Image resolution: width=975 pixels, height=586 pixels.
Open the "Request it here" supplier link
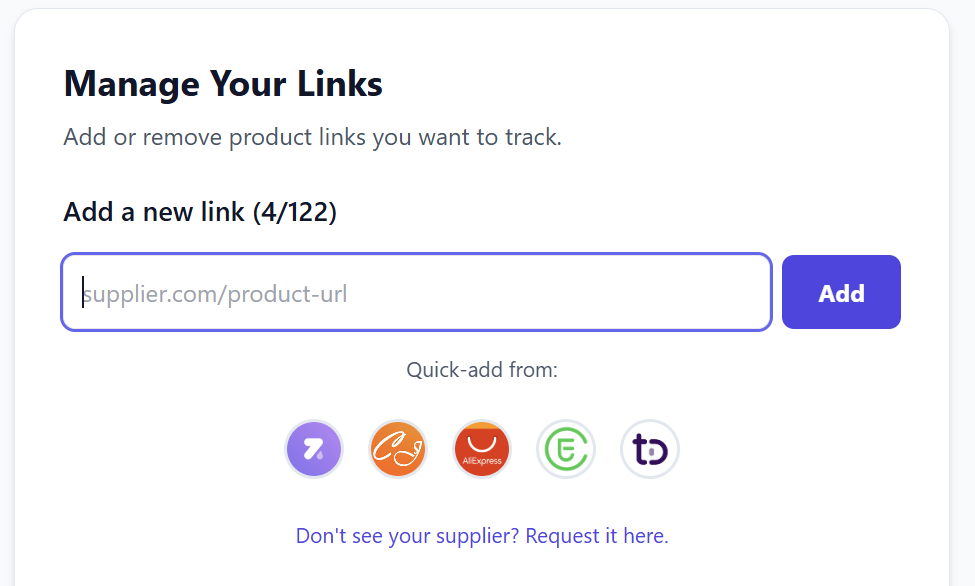pos(596,536)
